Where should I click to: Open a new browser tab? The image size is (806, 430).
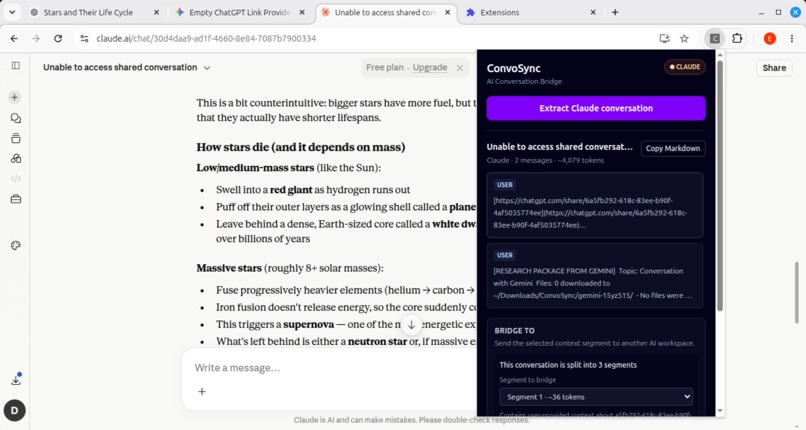[x=615, y=12]
